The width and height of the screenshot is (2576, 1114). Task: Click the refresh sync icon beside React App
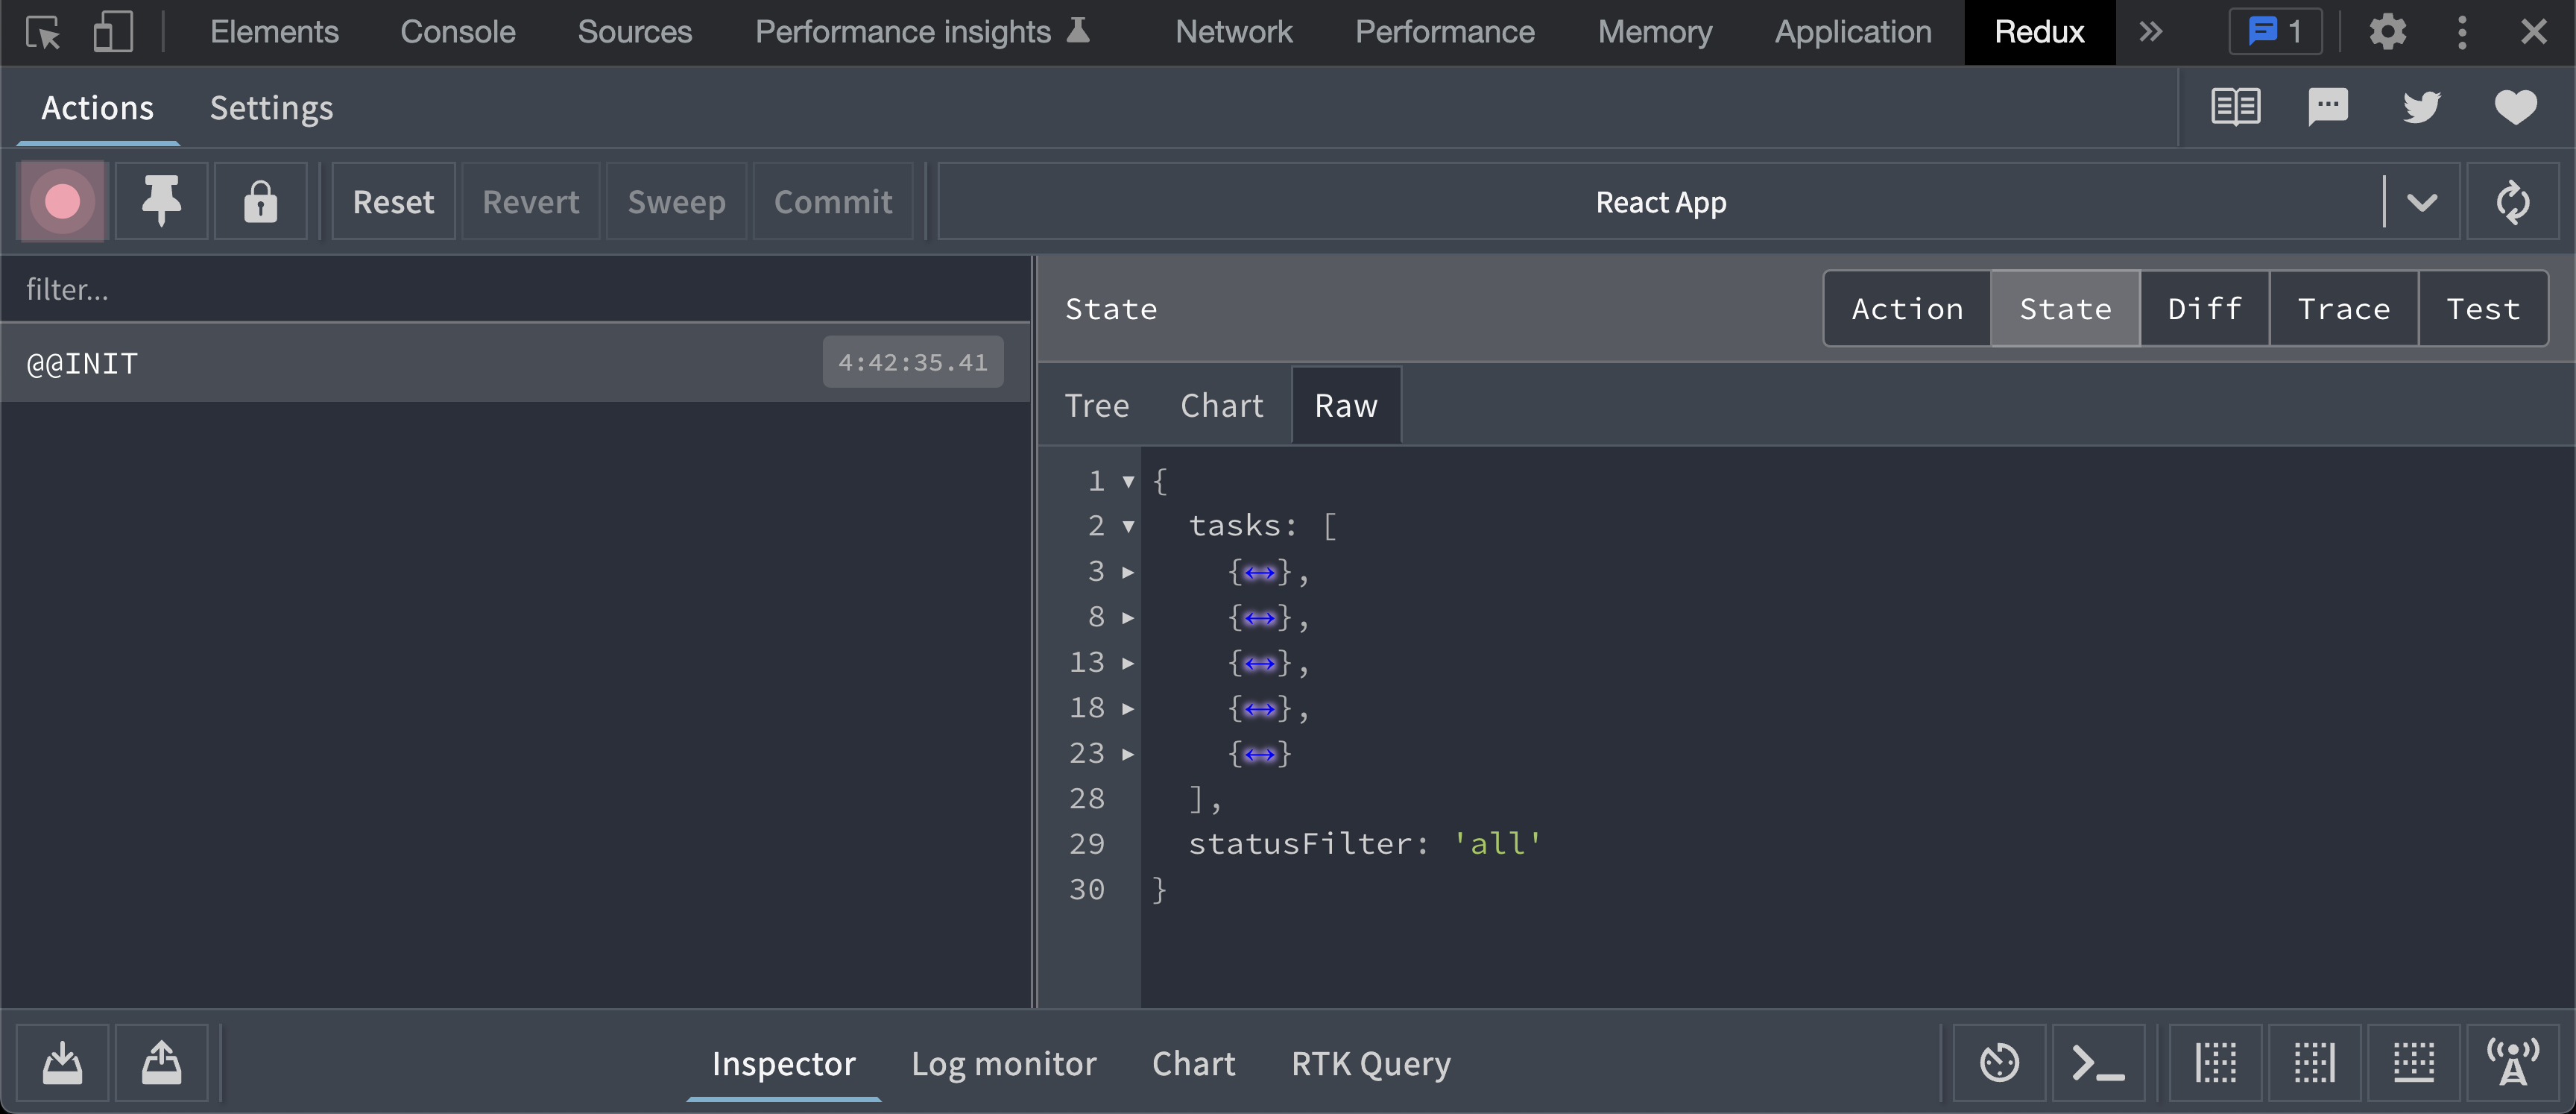[2512, 202]
